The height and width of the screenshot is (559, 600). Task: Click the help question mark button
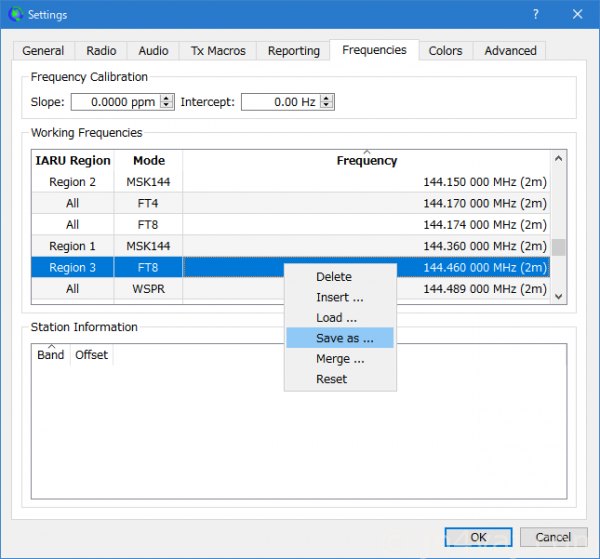coord(535,15)
